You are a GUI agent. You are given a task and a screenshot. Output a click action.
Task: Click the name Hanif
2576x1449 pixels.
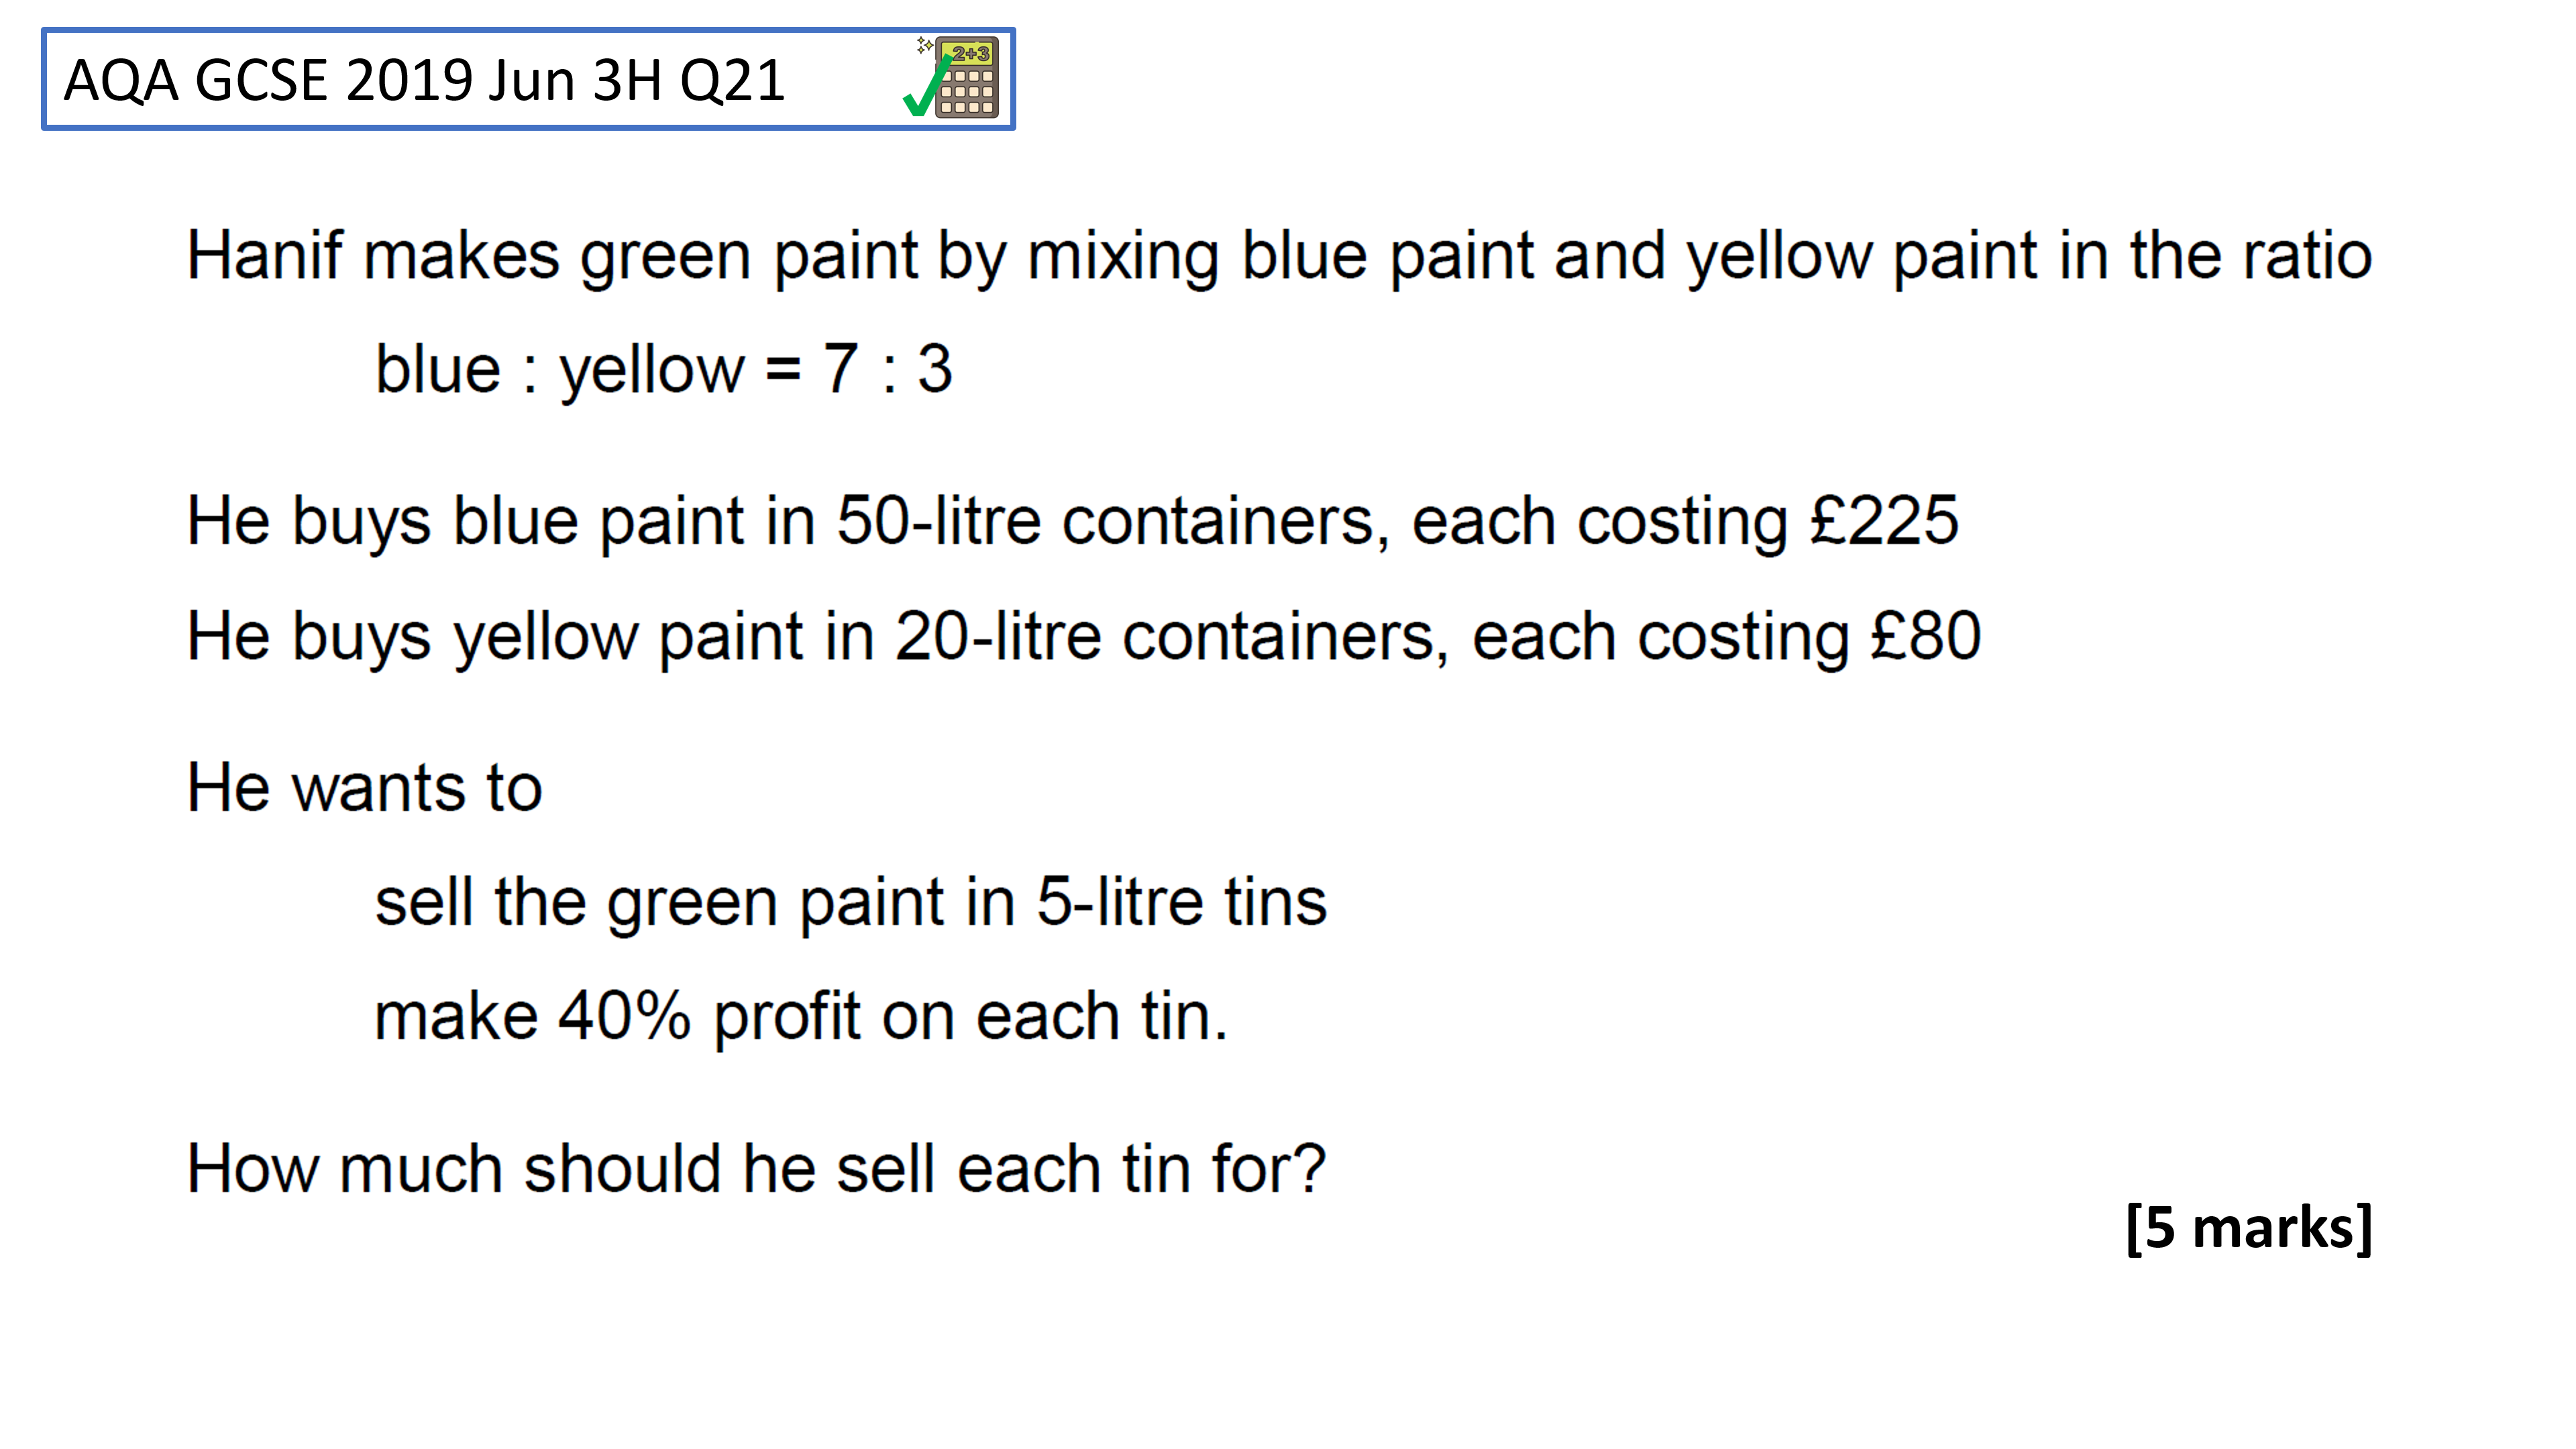(265, 255)
